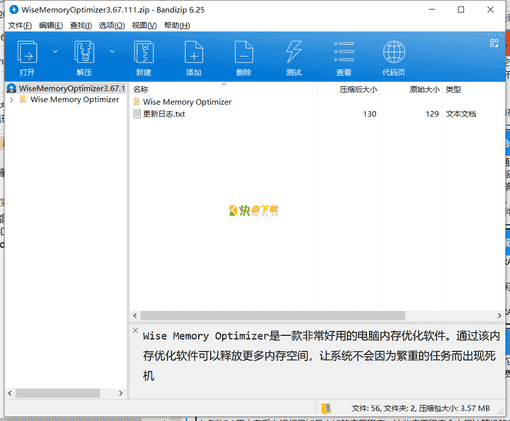Click the right arrow of file list scrollbar
The image size is (510, 421).
coord(499,315)
